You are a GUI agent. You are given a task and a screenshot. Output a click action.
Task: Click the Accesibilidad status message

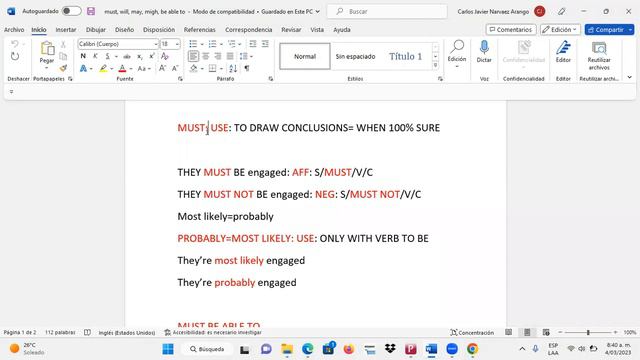pyautogui.click(x=213, y=332)
